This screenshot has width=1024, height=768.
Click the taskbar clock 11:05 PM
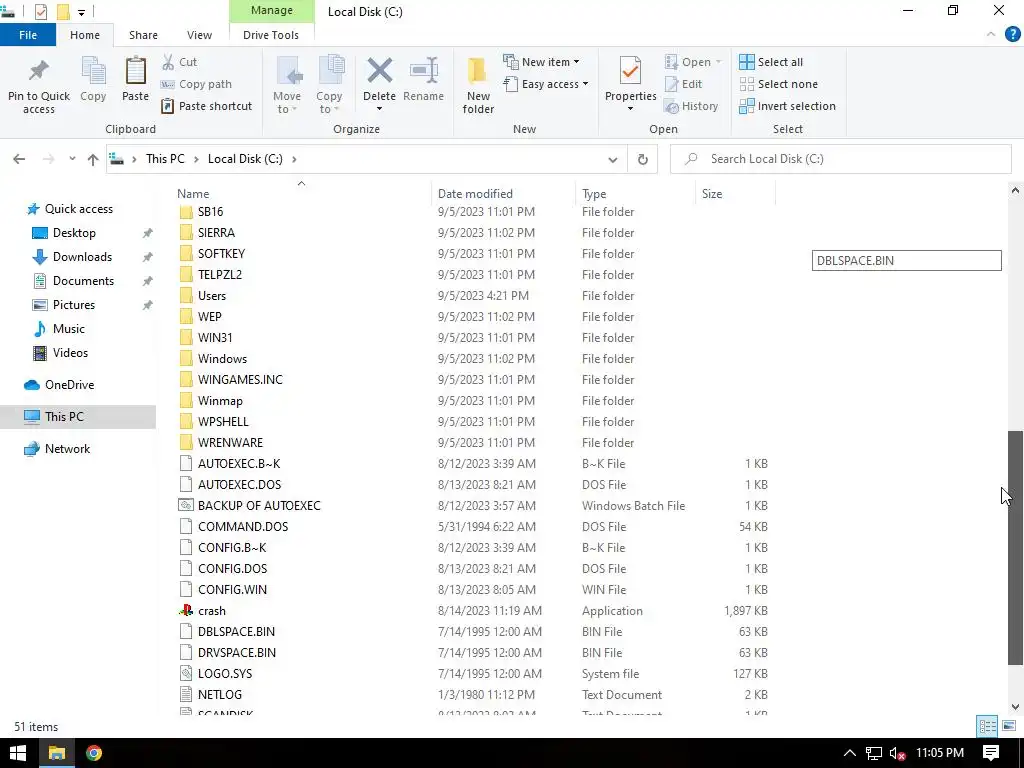(940, 753)
